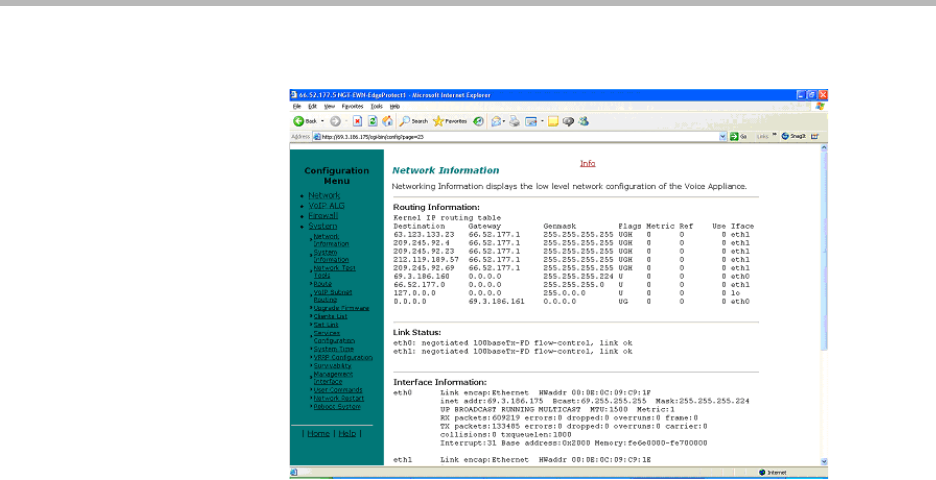The width and height of the screenshot is (936, 480).
Task: Open the File menu
Action: click(x=297, y=105)
